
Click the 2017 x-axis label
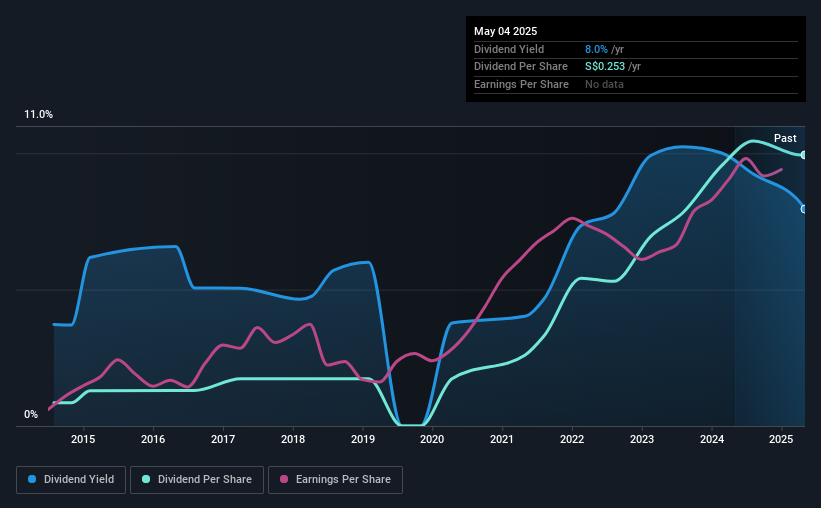point(223,439)
